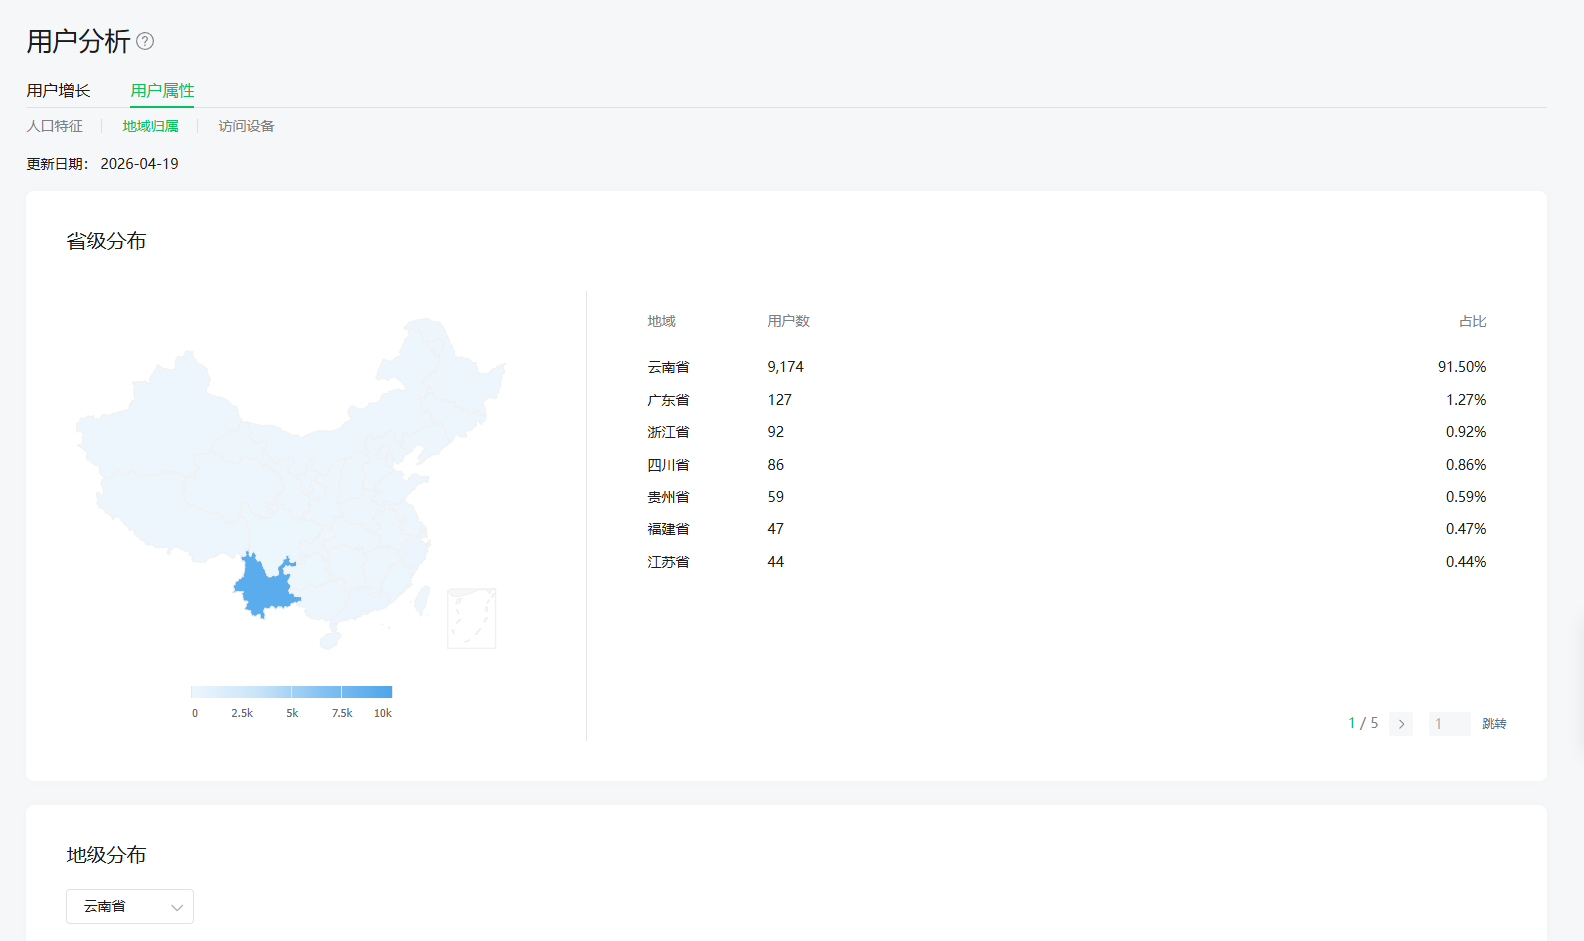The height and width of the screenshot is (941, 1584).
Task: Click the page number input field
Action: pos(1449,724)
